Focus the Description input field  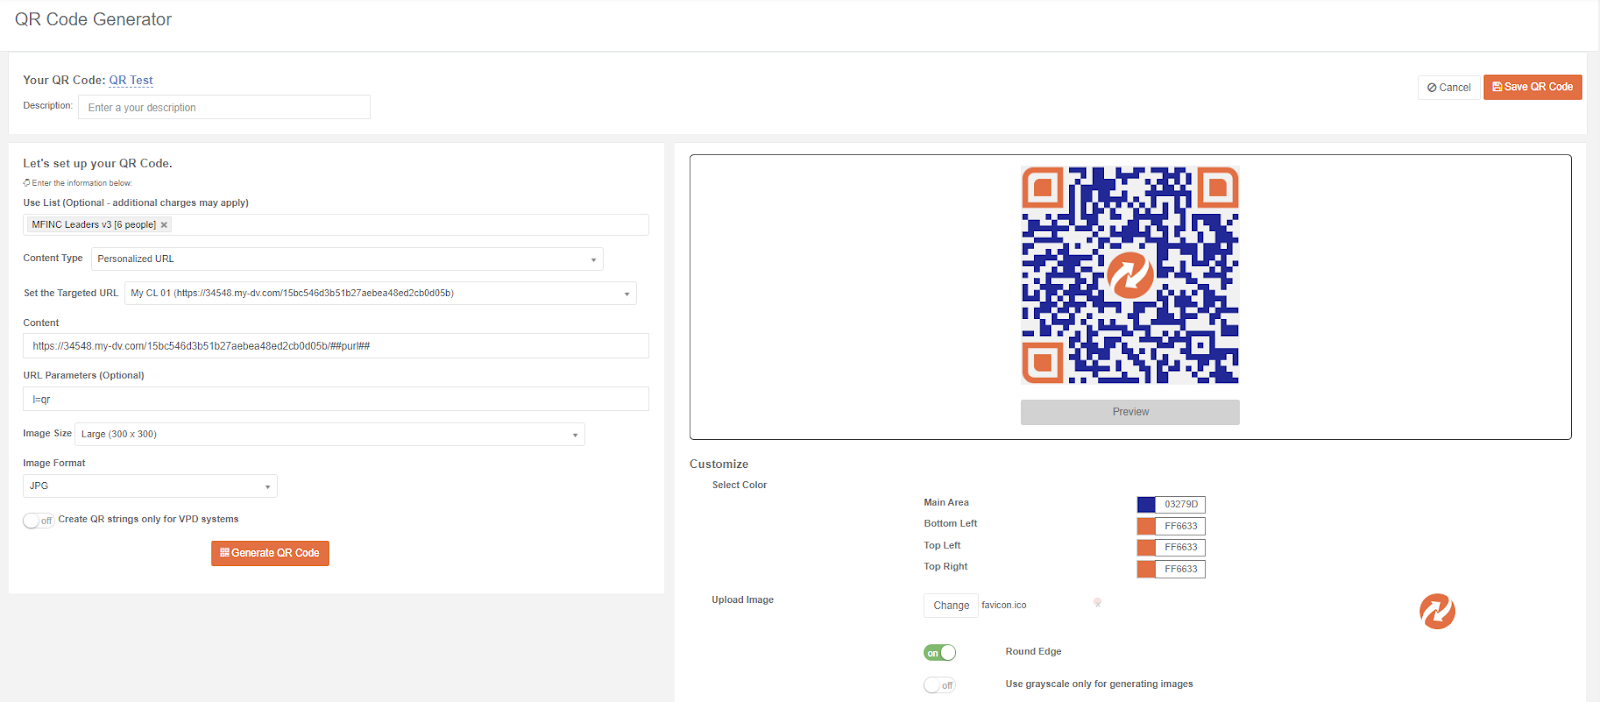pyautogui.click(x=224, y=107)
